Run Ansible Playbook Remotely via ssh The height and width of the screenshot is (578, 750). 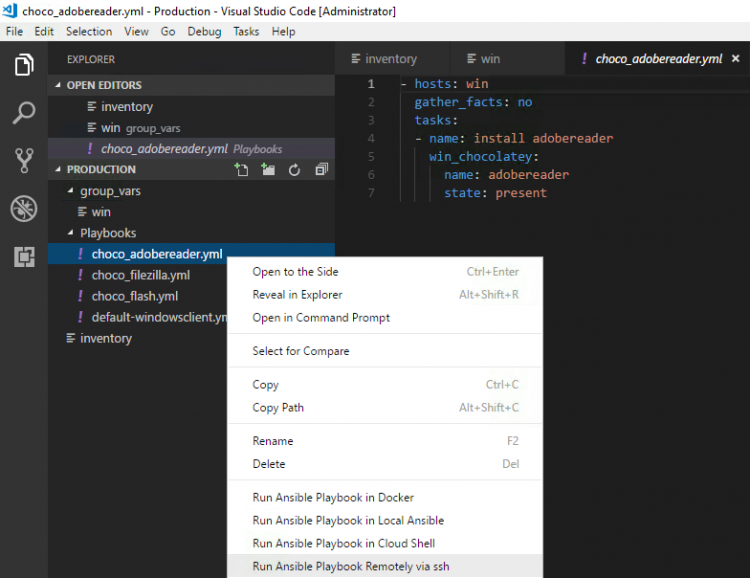click(385, 567)
